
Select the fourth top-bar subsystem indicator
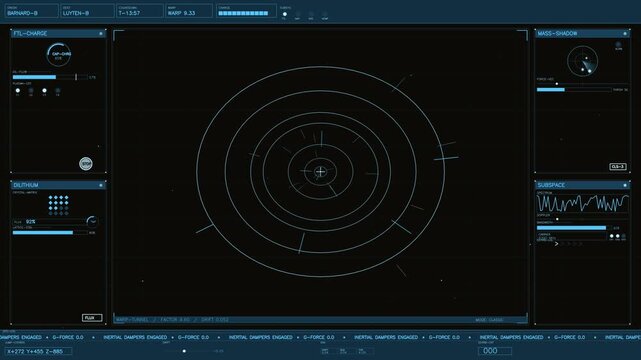pyautogui.click(x=325, y=14)
